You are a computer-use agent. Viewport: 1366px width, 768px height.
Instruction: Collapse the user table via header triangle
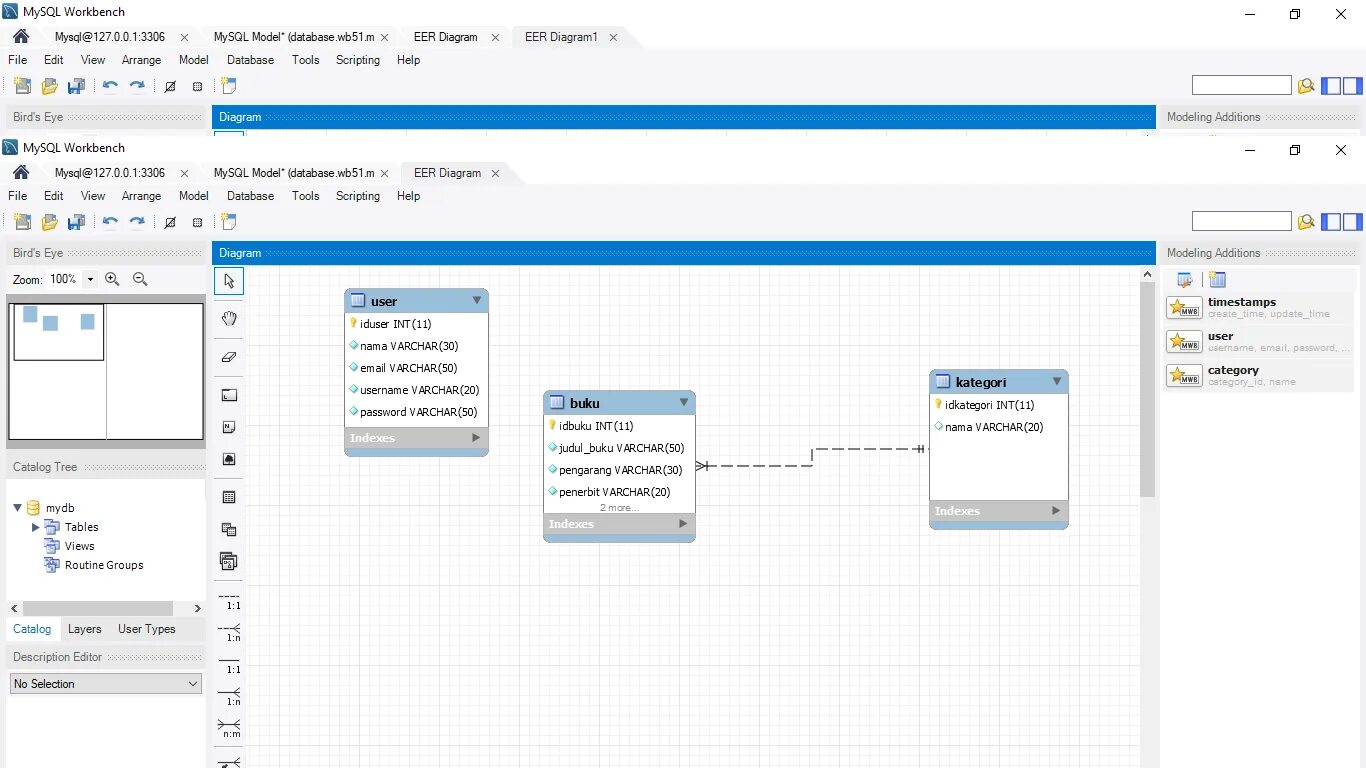point(477,300)
